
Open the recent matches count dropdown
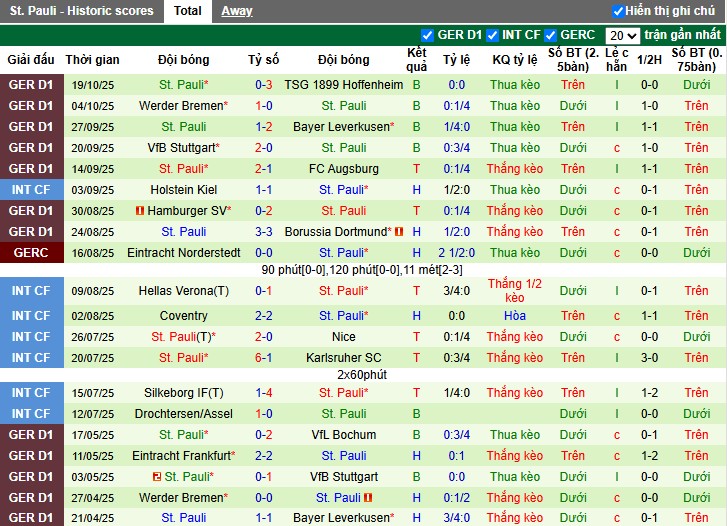coord(622,35)
